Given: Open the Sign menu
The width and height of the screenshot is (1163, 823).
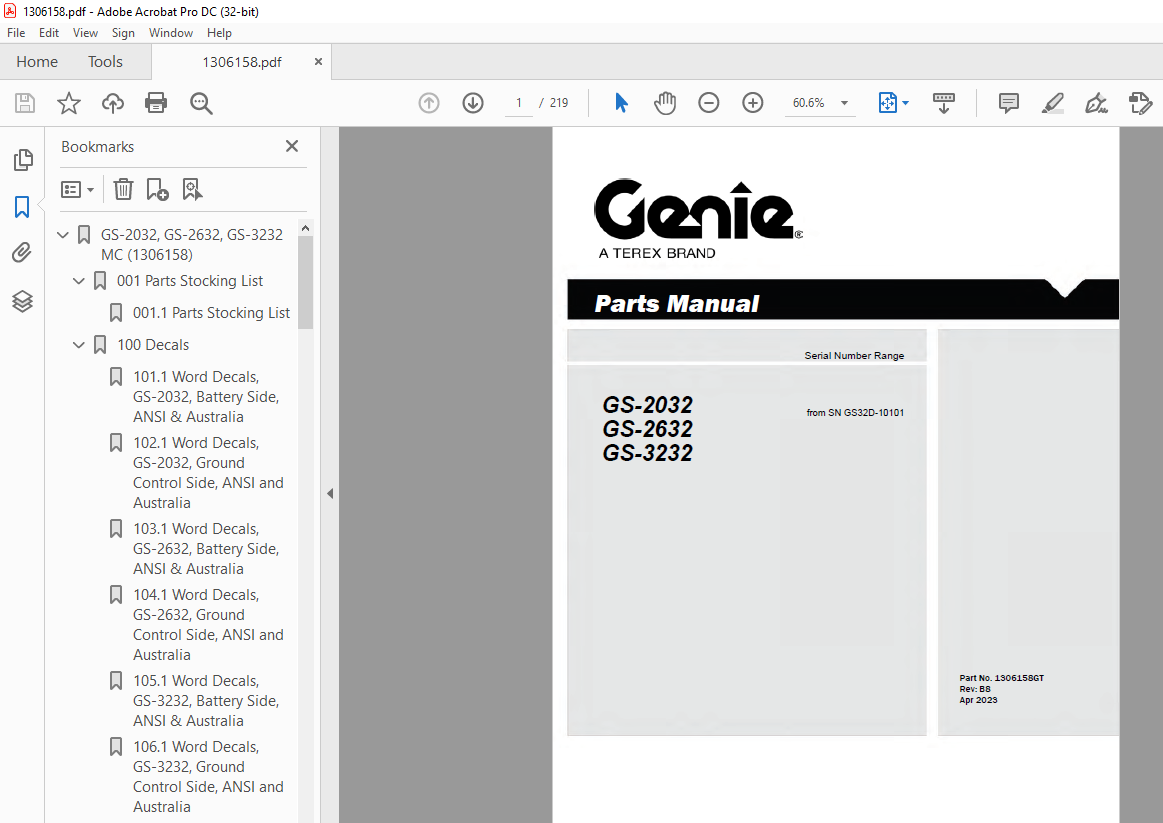Looking at the screenshot, I should coord(123,33).
